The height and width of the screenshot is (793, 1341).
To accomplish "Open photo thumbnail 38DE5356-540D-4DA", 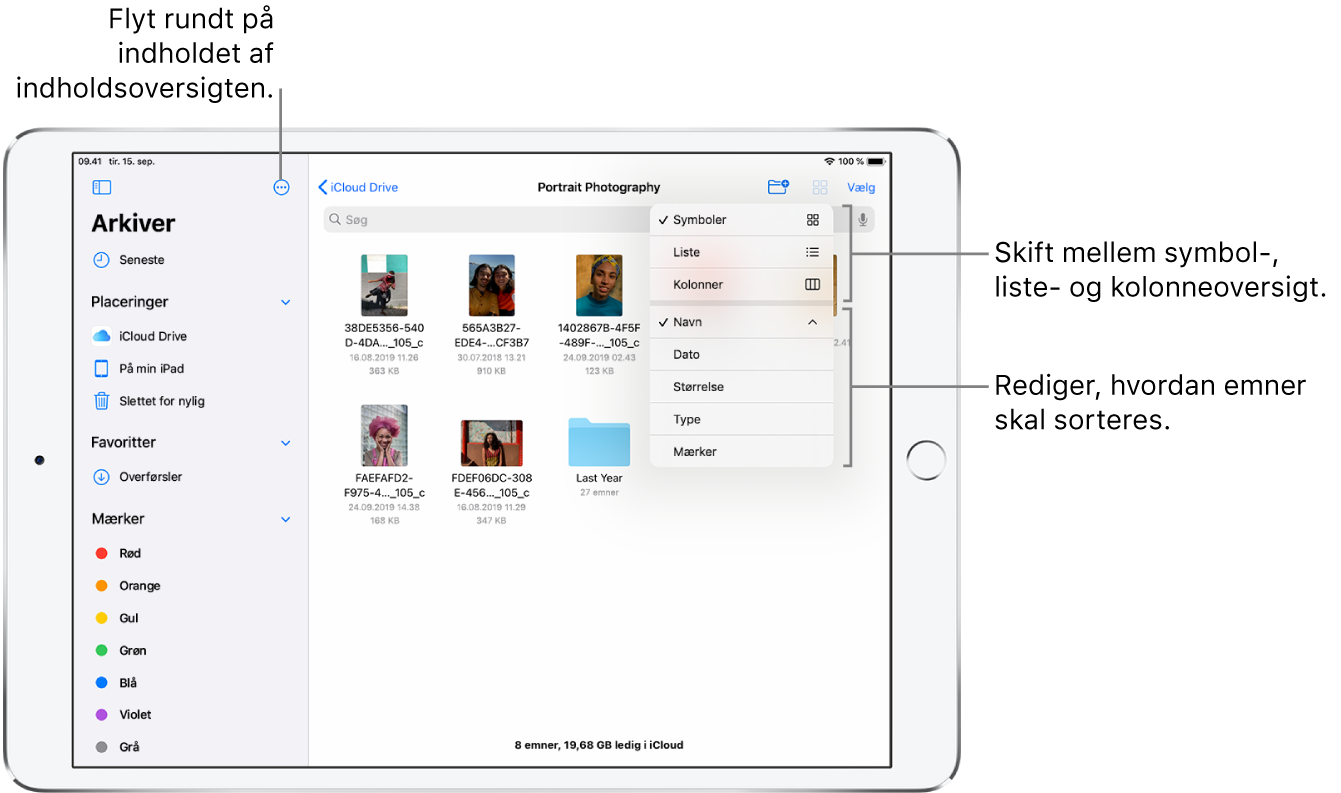I will [x=384, y=285].
